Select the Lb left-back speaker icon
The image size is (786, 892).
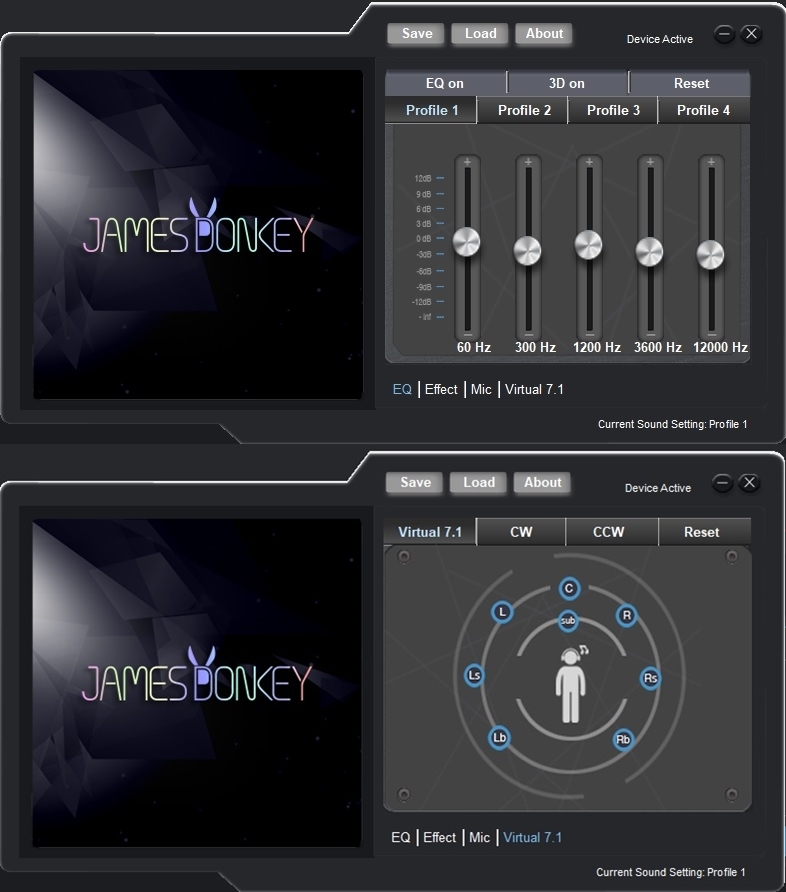(x=499, y=738)
